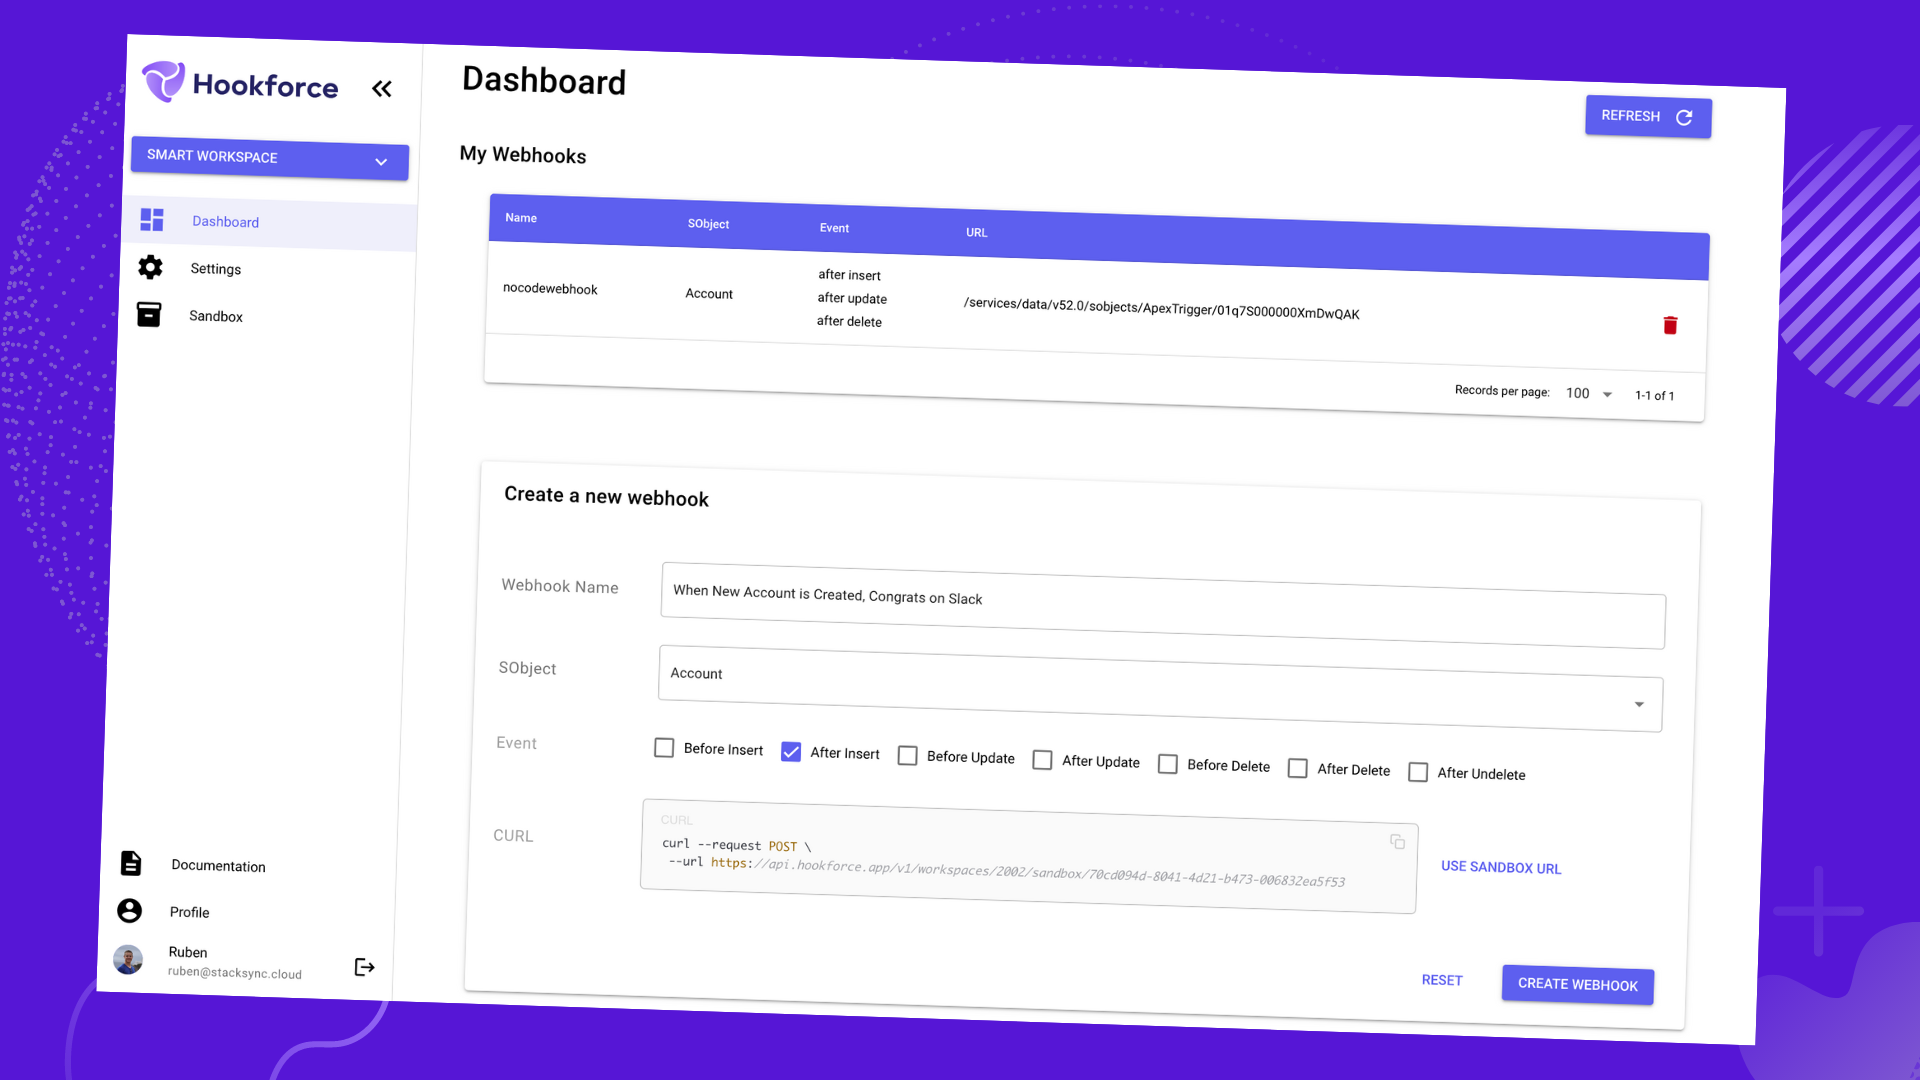Open Sandbox from the sidebar
Screen dimensions: 1920x1080
[x=216, y=316]
